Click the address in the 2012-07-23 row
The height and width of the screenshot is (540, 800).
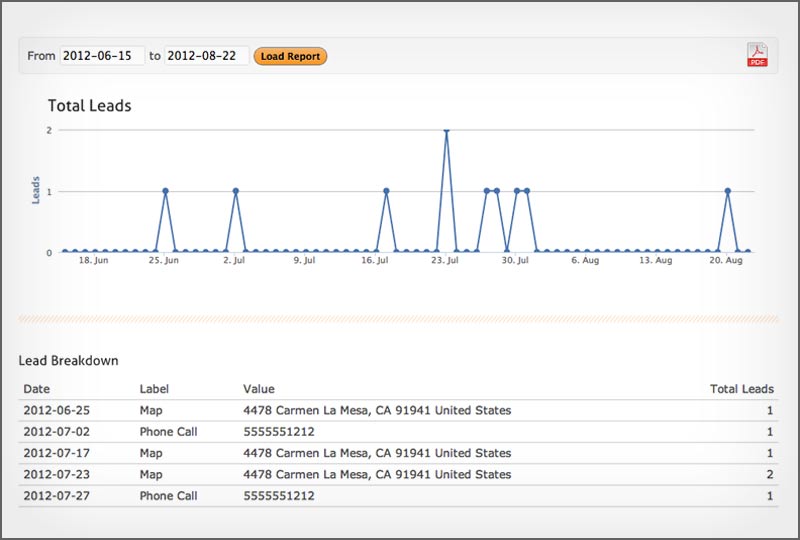377,475
